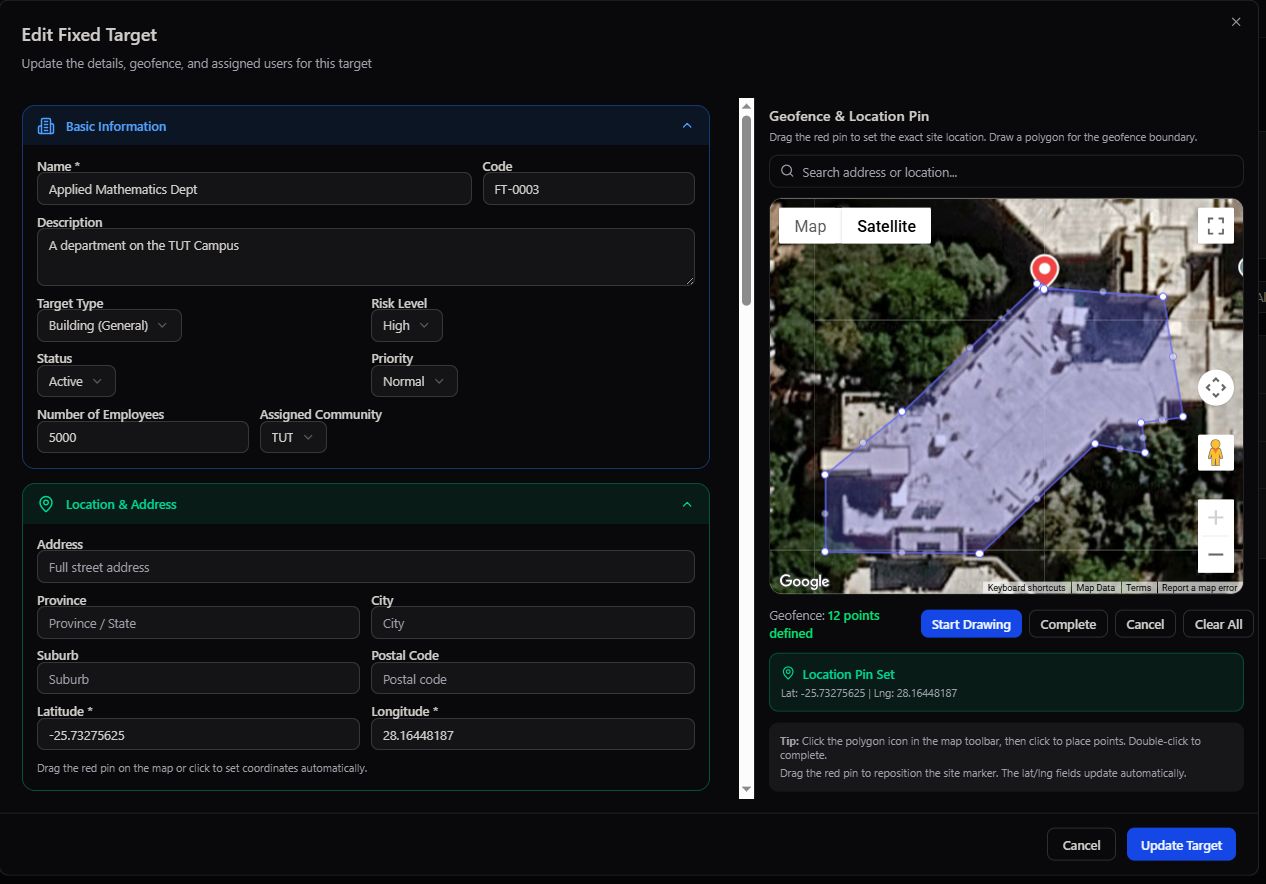Close the Edit Fixed Target dialog
1266x884 pixels.
click(x=1236, y=22)
